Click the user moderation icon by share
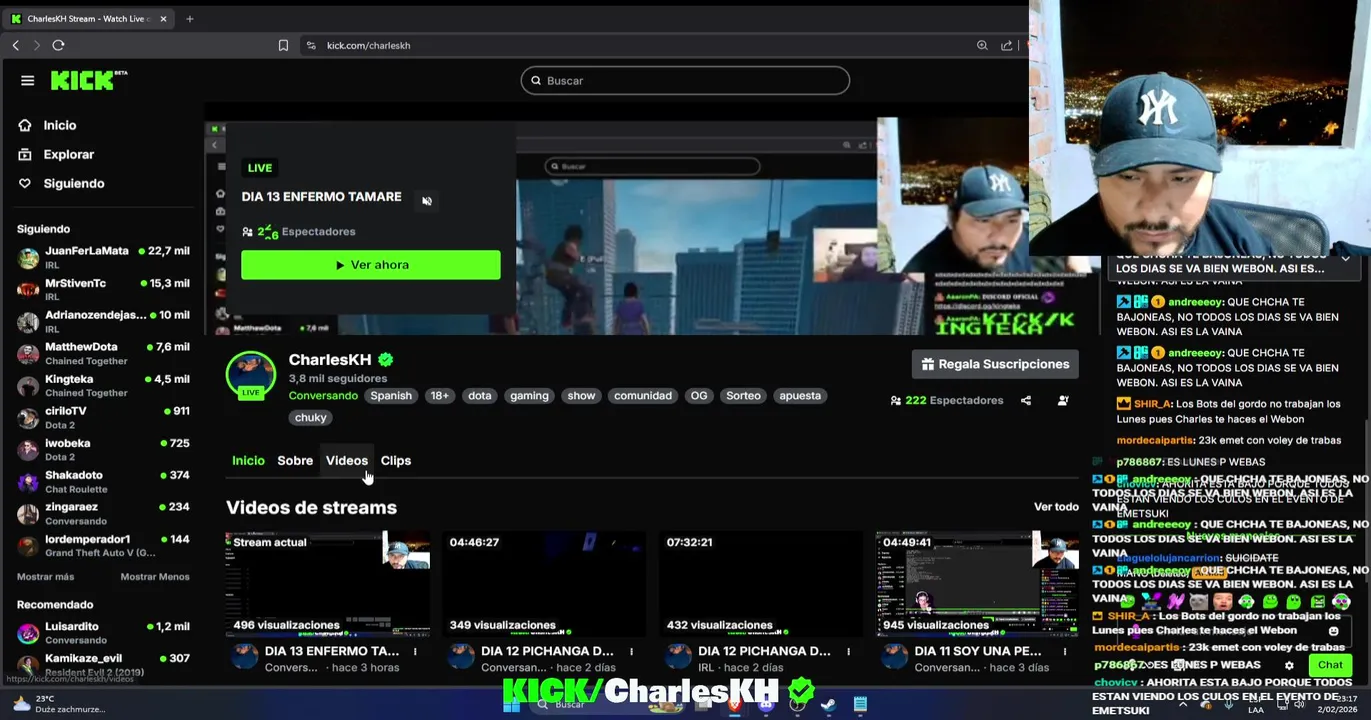1371x720 pixels. tap(1063, 401)
